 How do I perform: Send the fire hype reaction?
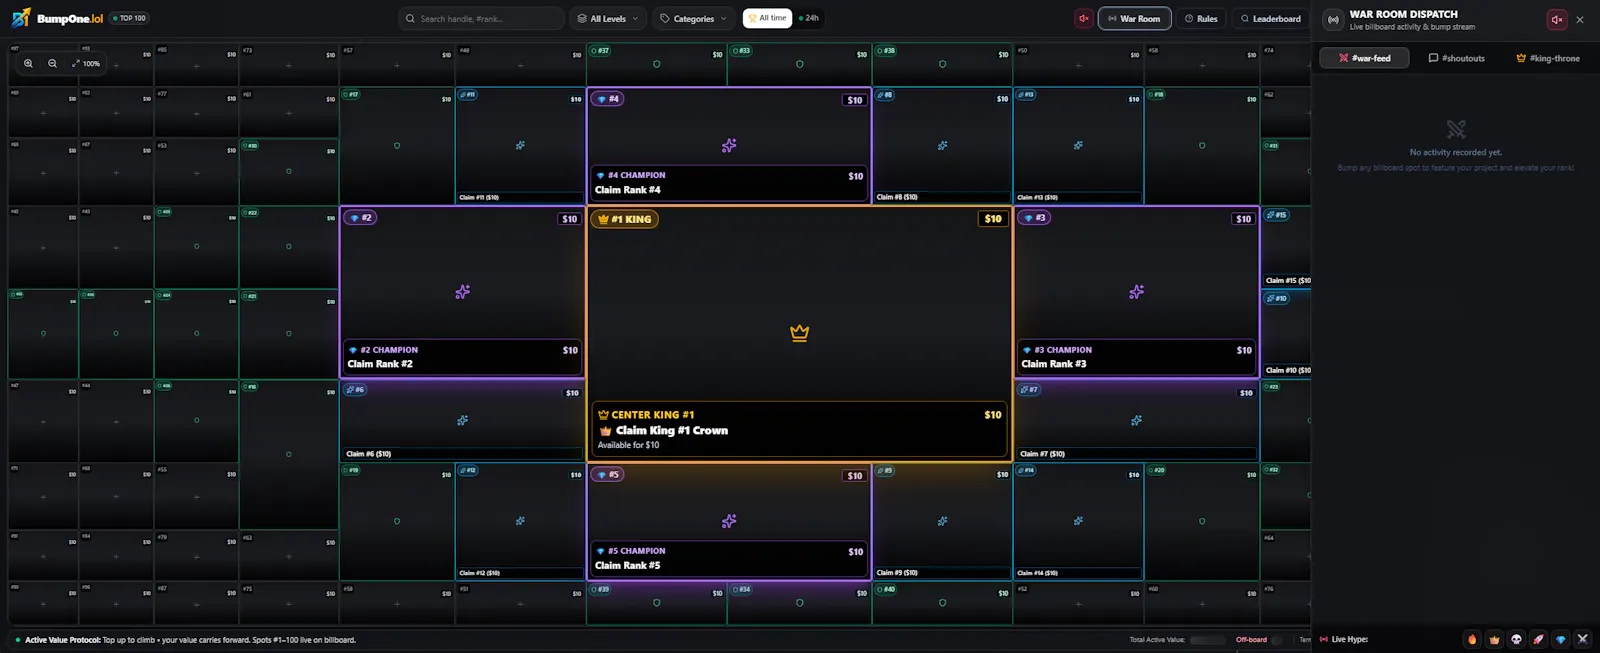tap(1472, 639)
